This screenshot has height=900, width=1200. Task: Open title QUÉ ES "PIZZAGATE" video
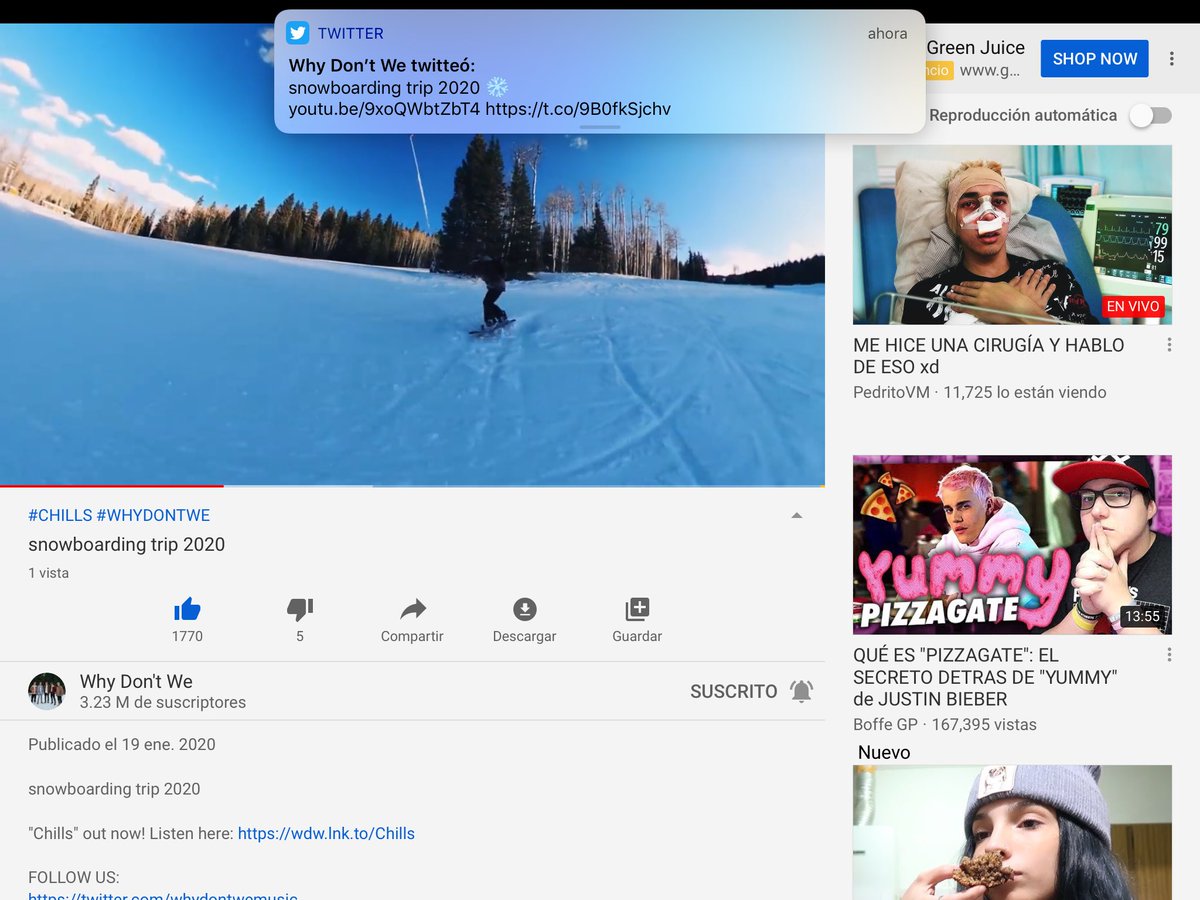pos(985,677)
